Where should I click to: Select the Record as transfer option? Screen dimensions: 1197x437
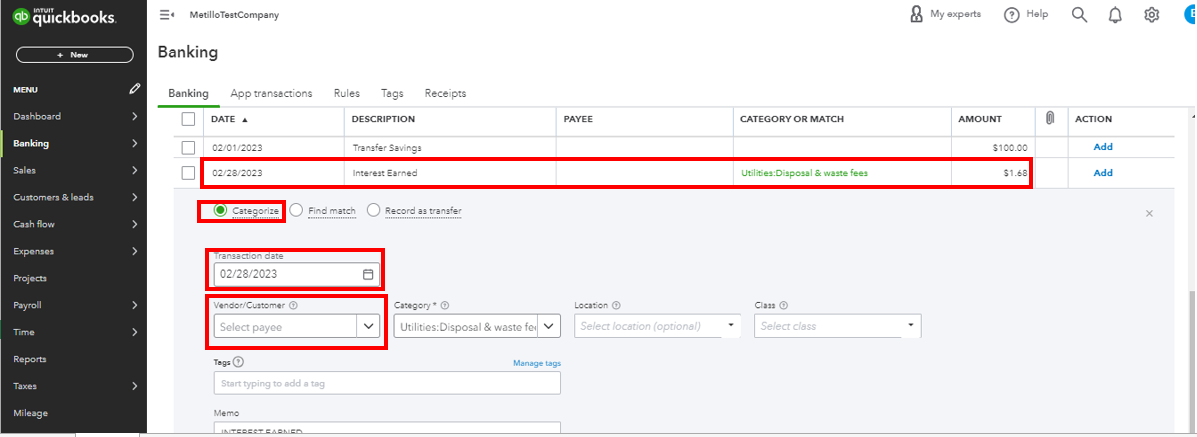pyautogui.click(x=374, y=211)
